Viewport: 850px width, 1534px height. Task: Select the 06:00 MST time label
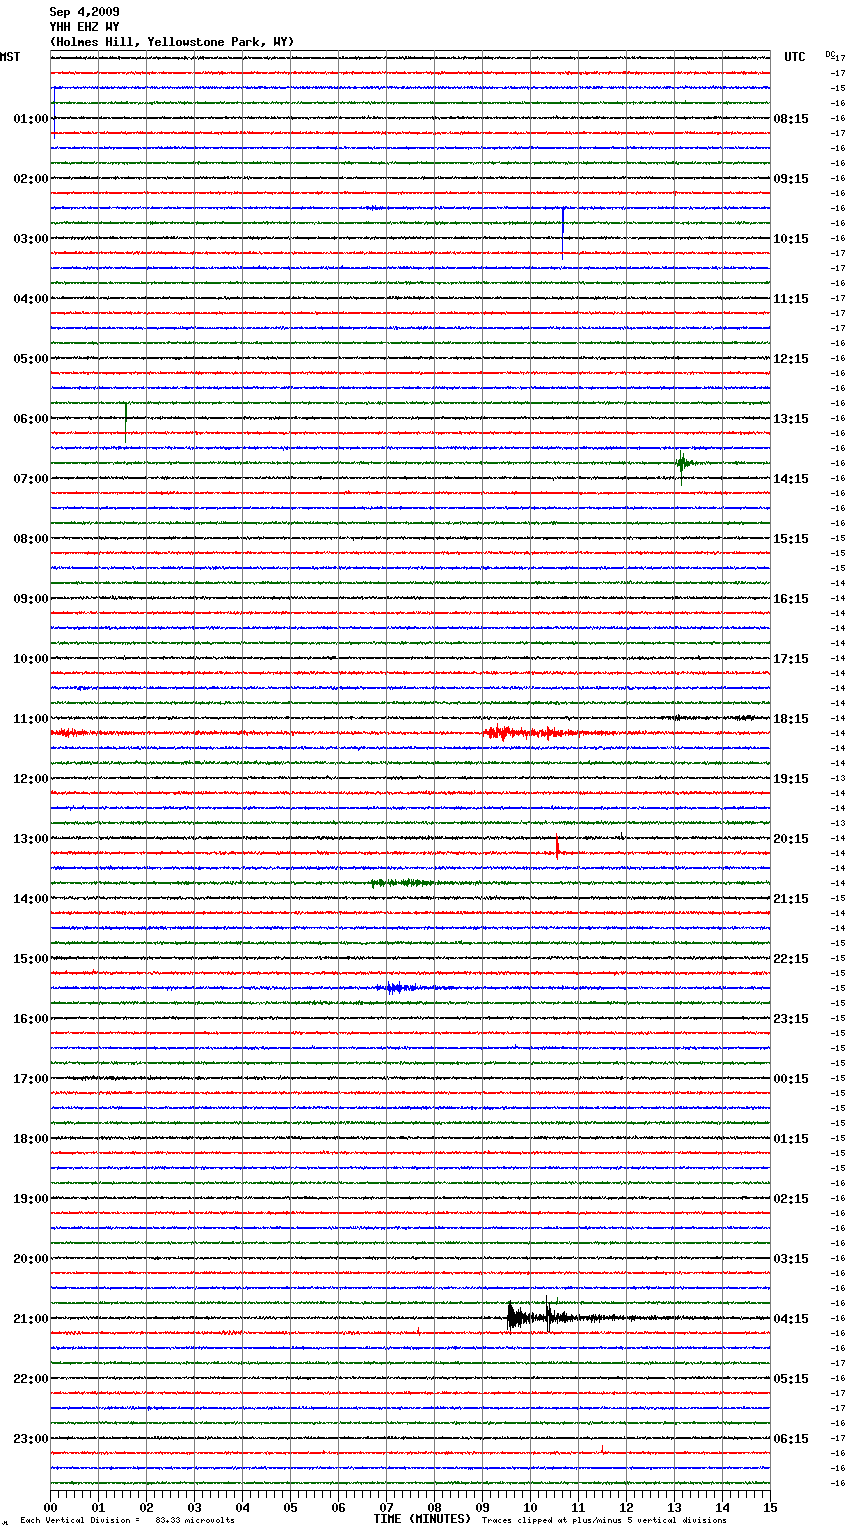31,419
